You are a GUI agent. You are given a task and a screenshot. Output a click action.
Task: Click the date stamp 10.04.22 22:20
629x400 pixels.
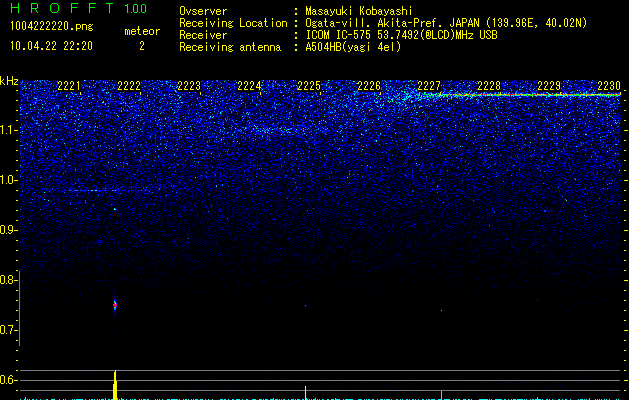[51, 46]
